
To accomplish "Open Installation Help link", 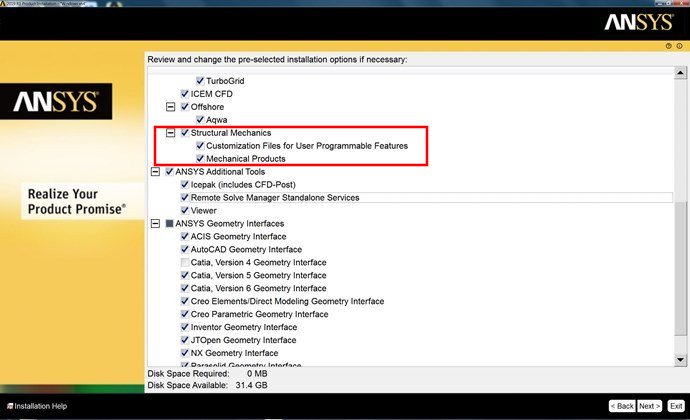I will [37, 406].
